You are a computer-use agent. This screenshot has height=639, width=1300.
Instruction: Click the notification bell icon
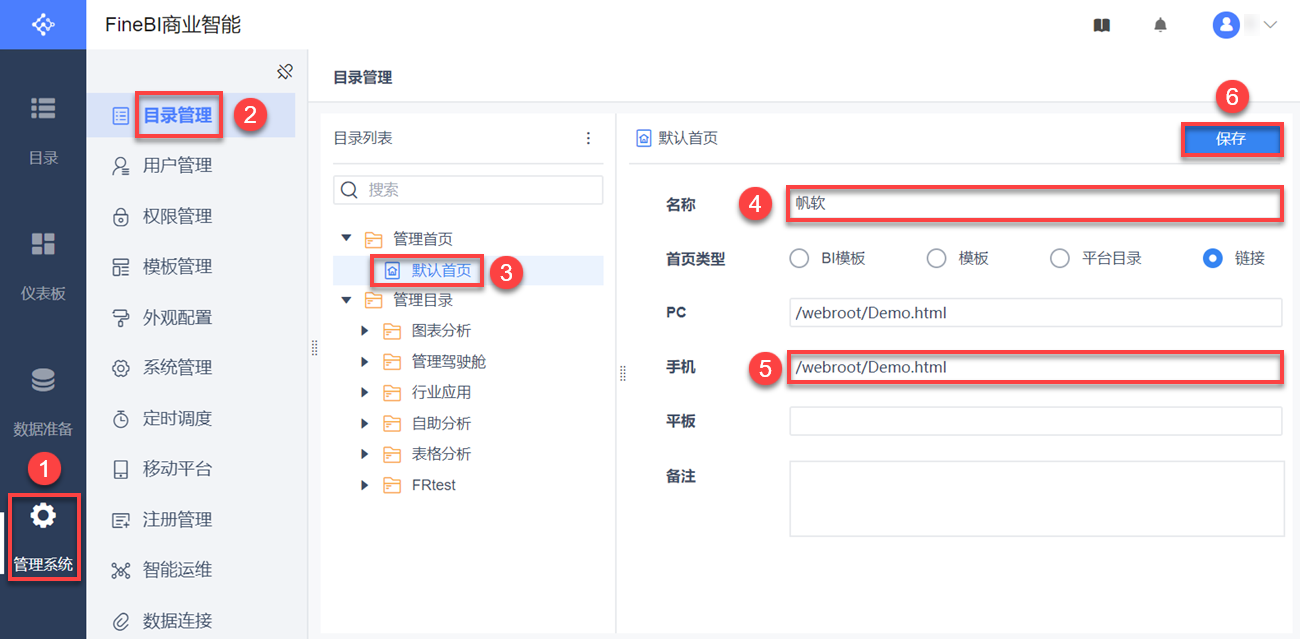tap(1160, 25)
